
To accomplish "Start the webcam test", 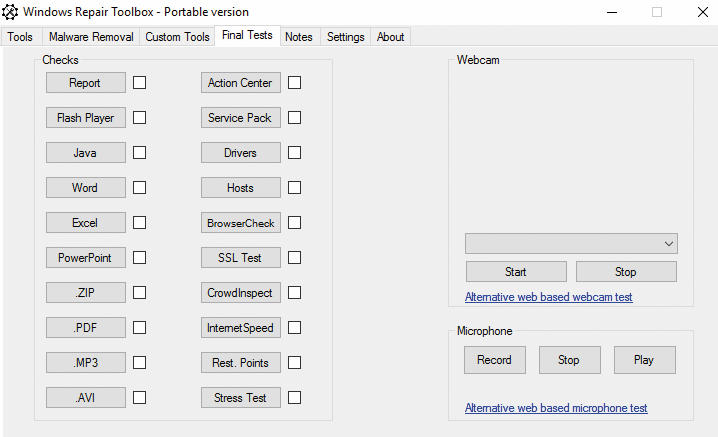I will pyautogui.click(x=516, y=272).
